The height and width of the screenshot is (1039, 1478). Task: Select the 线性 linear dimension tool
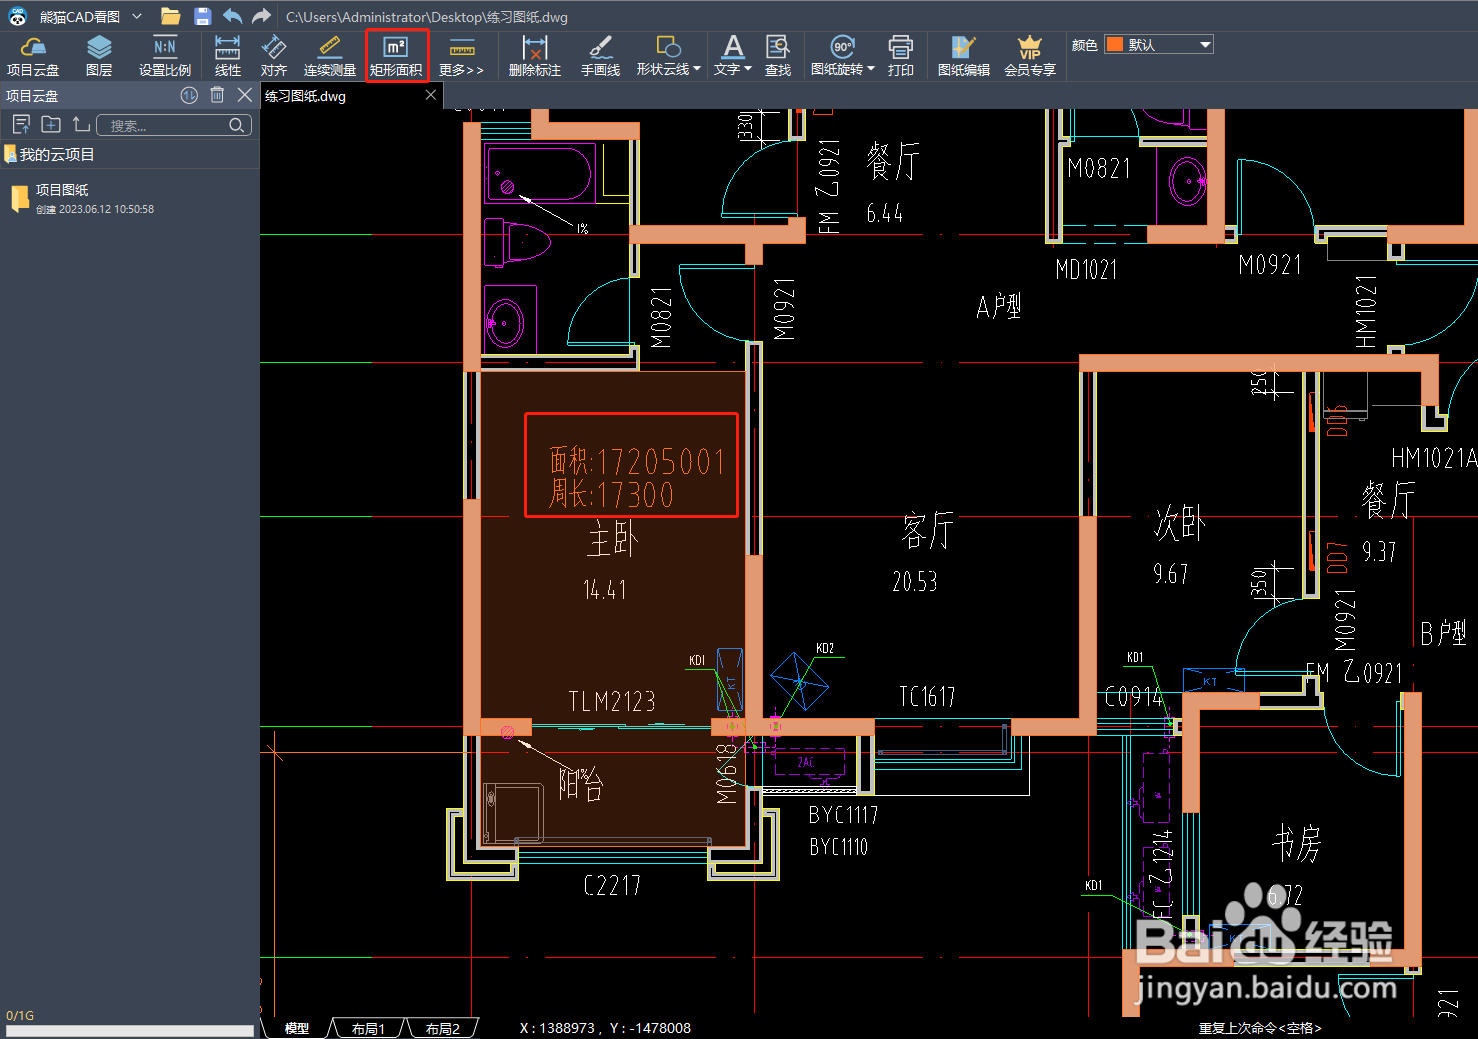(228, 56)
